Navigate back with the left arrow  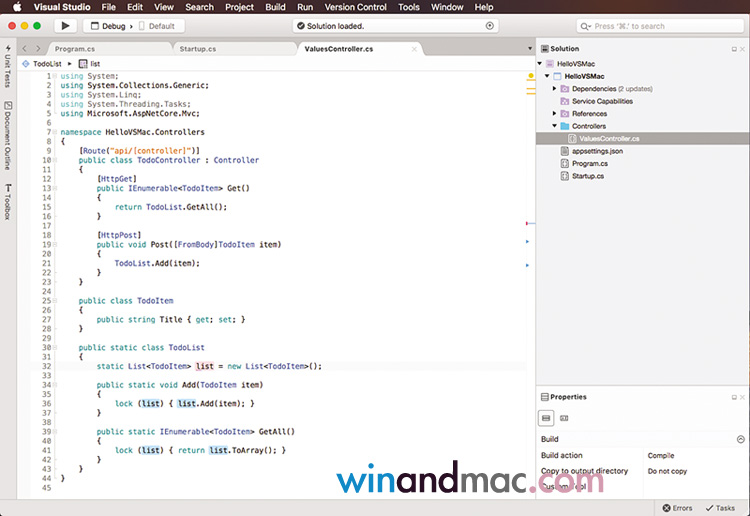(25, 48)
